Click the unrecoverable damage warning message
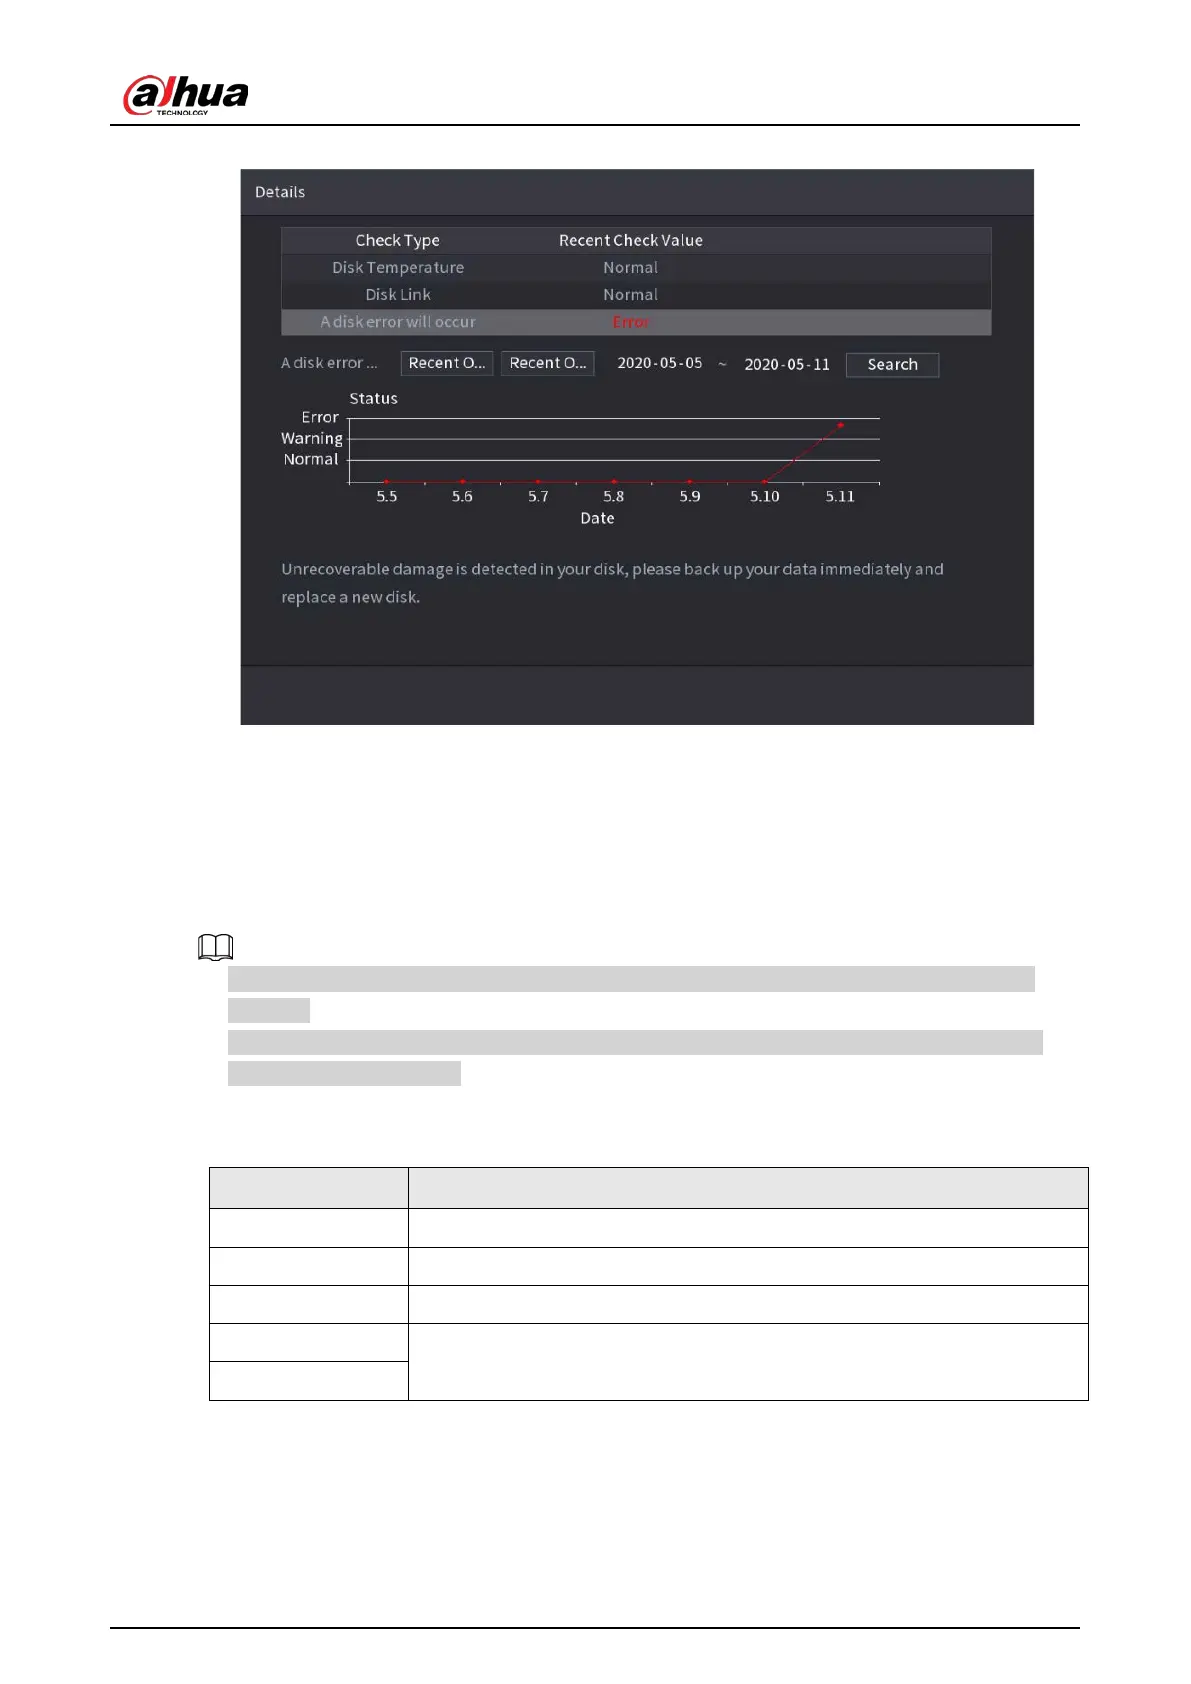 612,583
